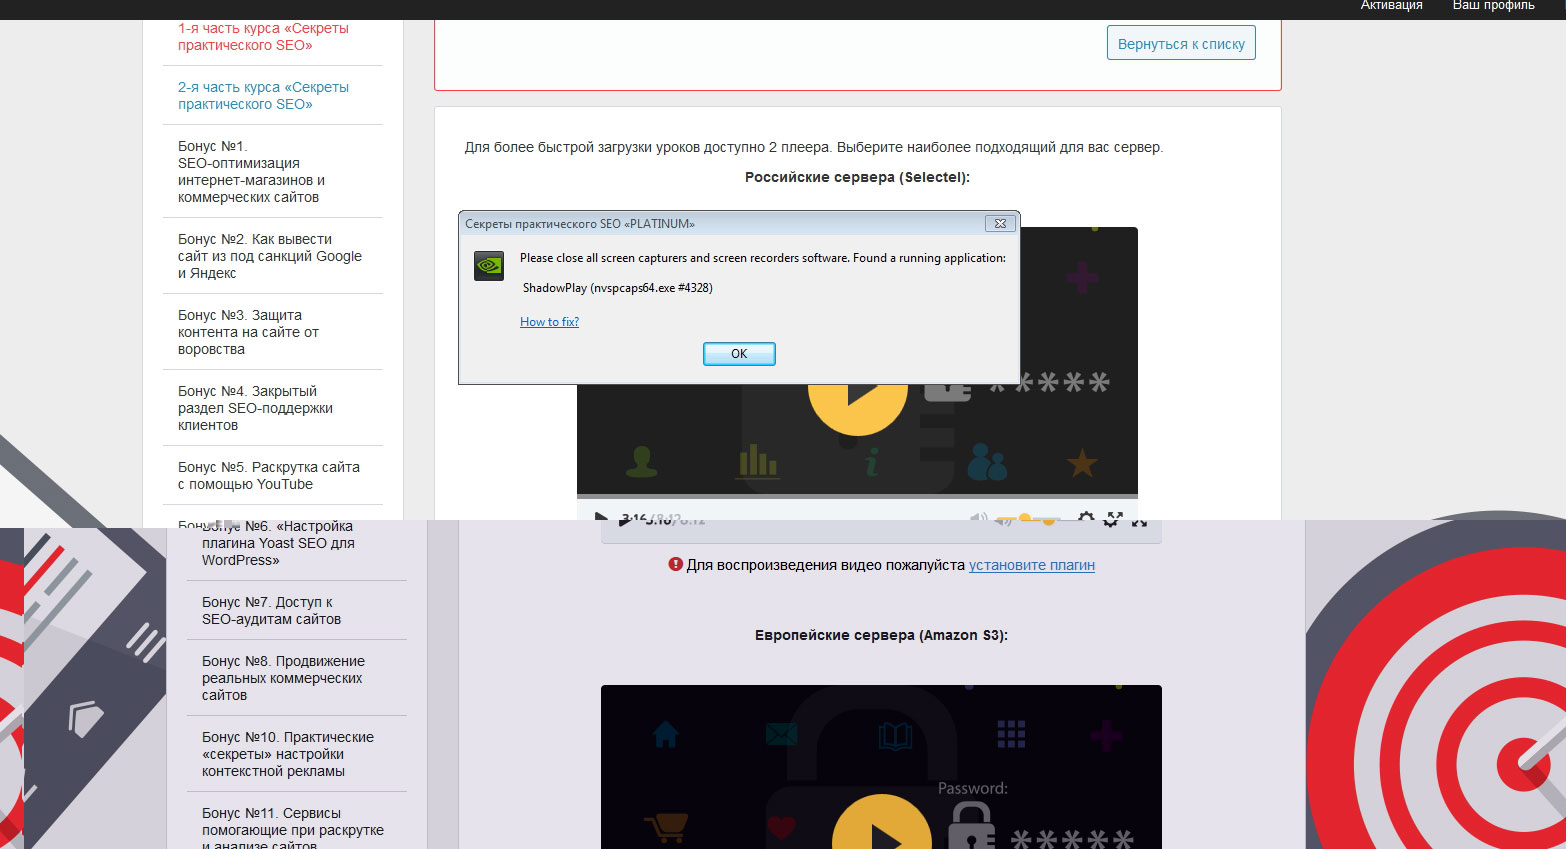The image size is (1566, 849).
Task: Open "Ваш профиль" in the top bar
Action: (1493, 6)
